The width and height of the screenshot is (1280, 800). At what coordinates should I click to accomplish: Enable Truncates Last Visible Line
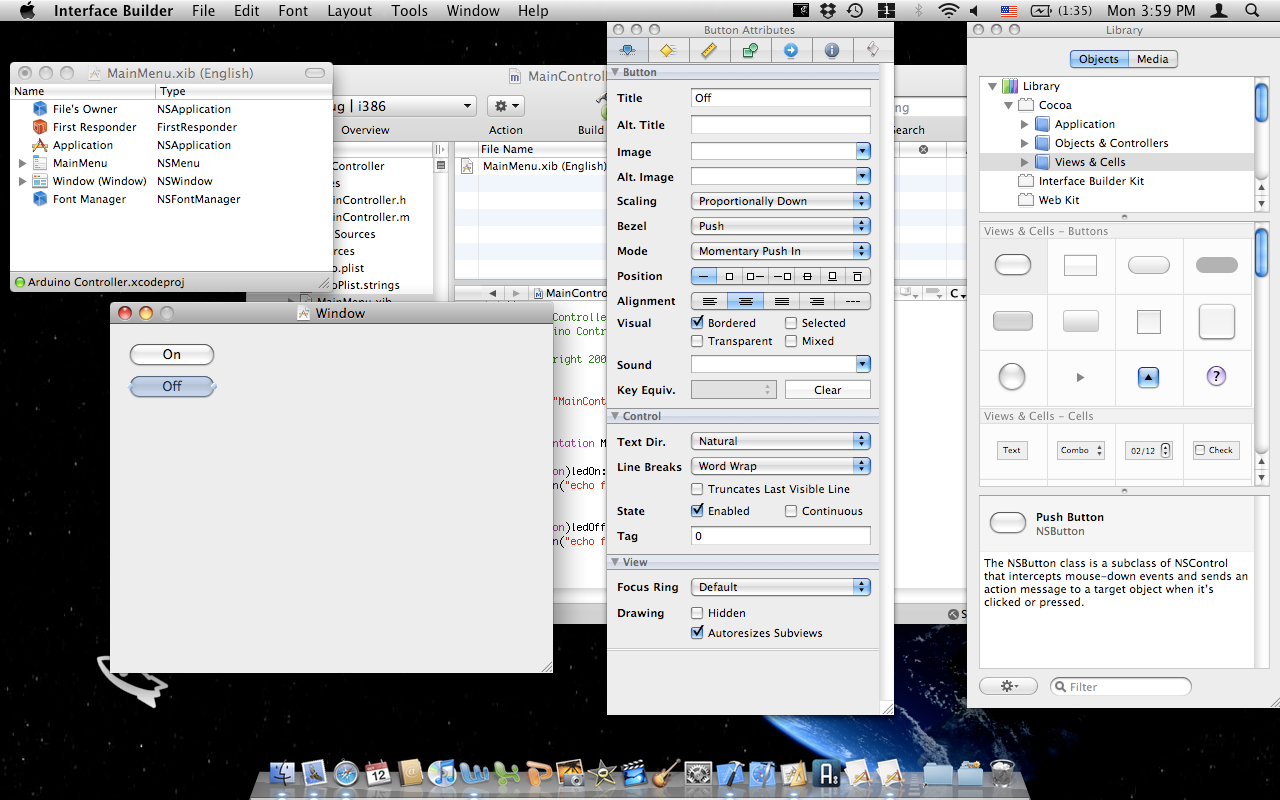[698, 489]
